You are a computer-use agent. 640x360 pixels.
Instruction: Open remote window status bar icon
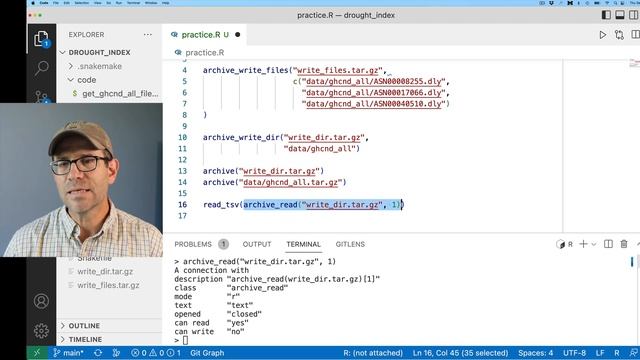tap(37, 353)
